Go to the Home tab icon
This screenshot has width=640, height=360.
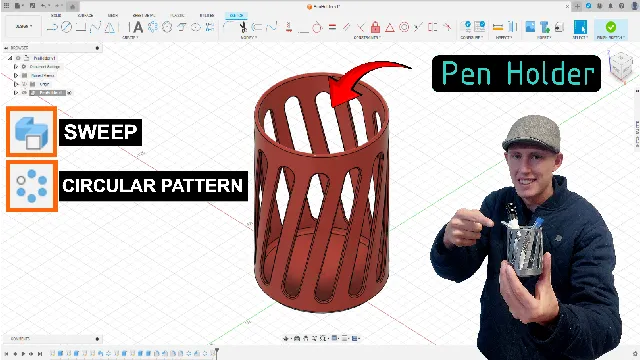(72, 6)
